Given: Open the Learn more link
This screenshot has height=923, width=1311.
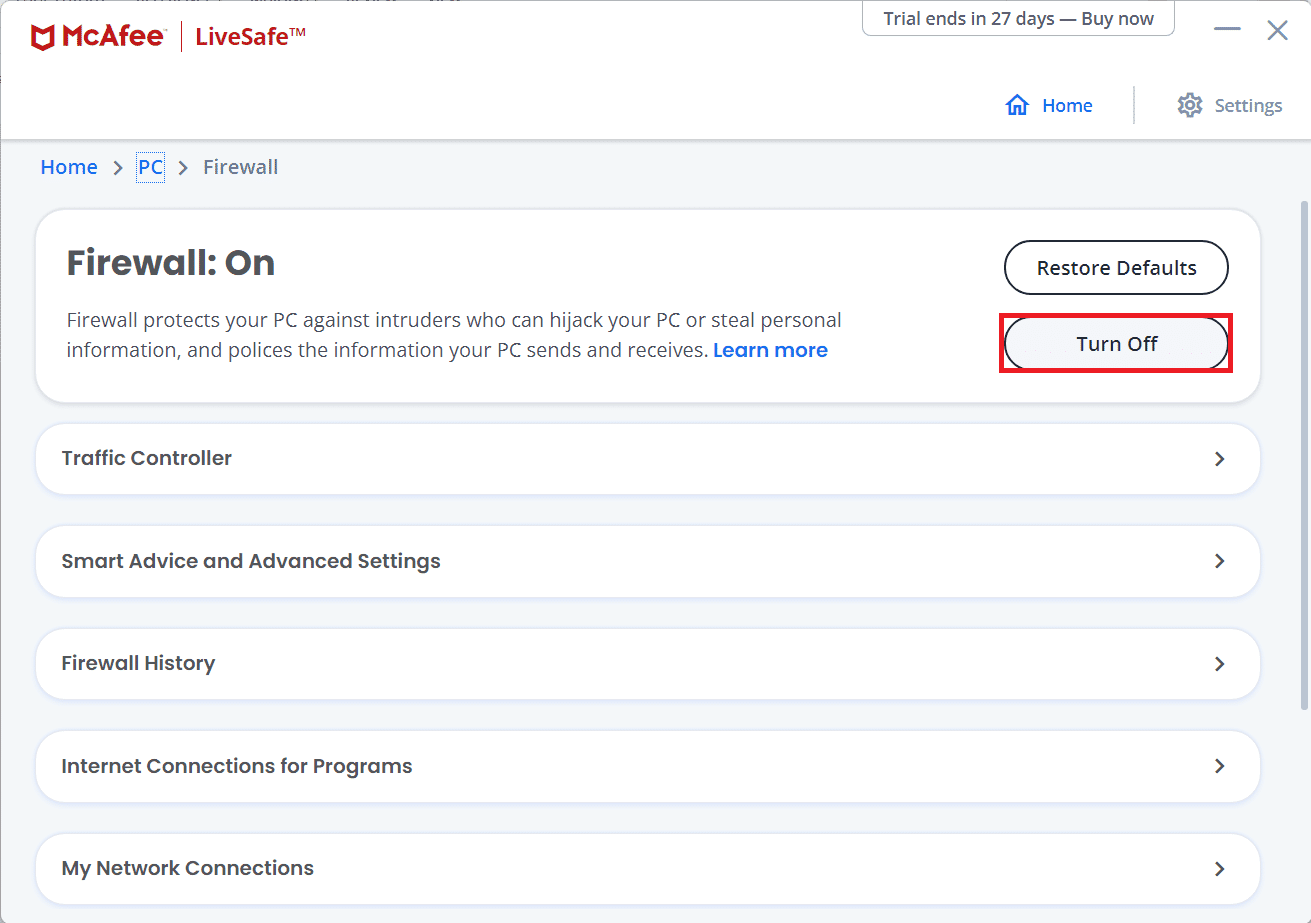Looking at the screenshot, I should (770, 349).
